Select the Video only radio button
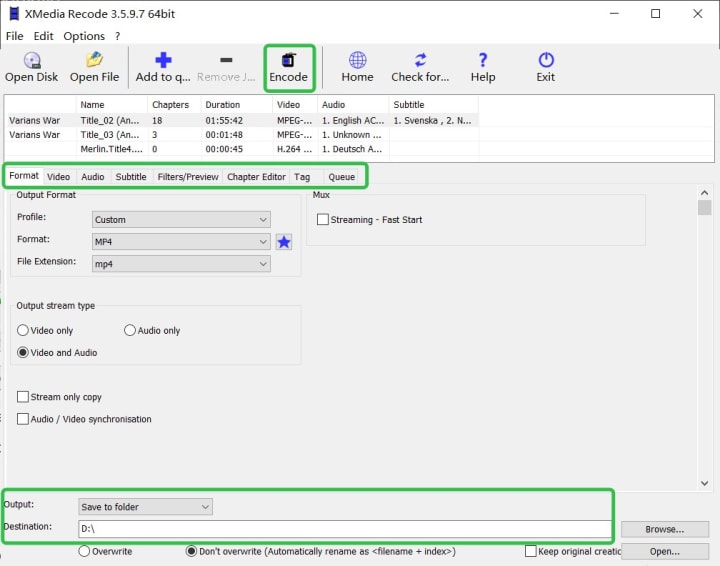 [22, 330]
